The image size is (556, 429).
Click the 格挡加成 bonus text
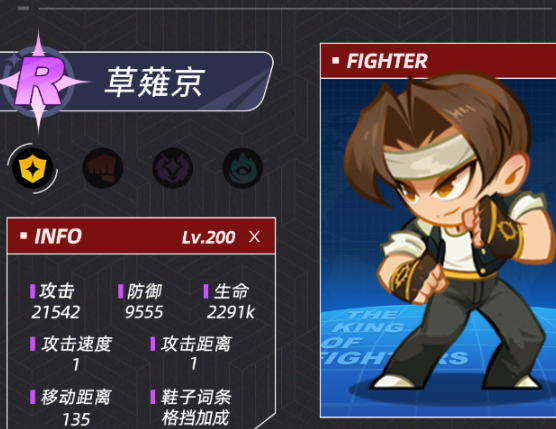click(x=195, y=418)
